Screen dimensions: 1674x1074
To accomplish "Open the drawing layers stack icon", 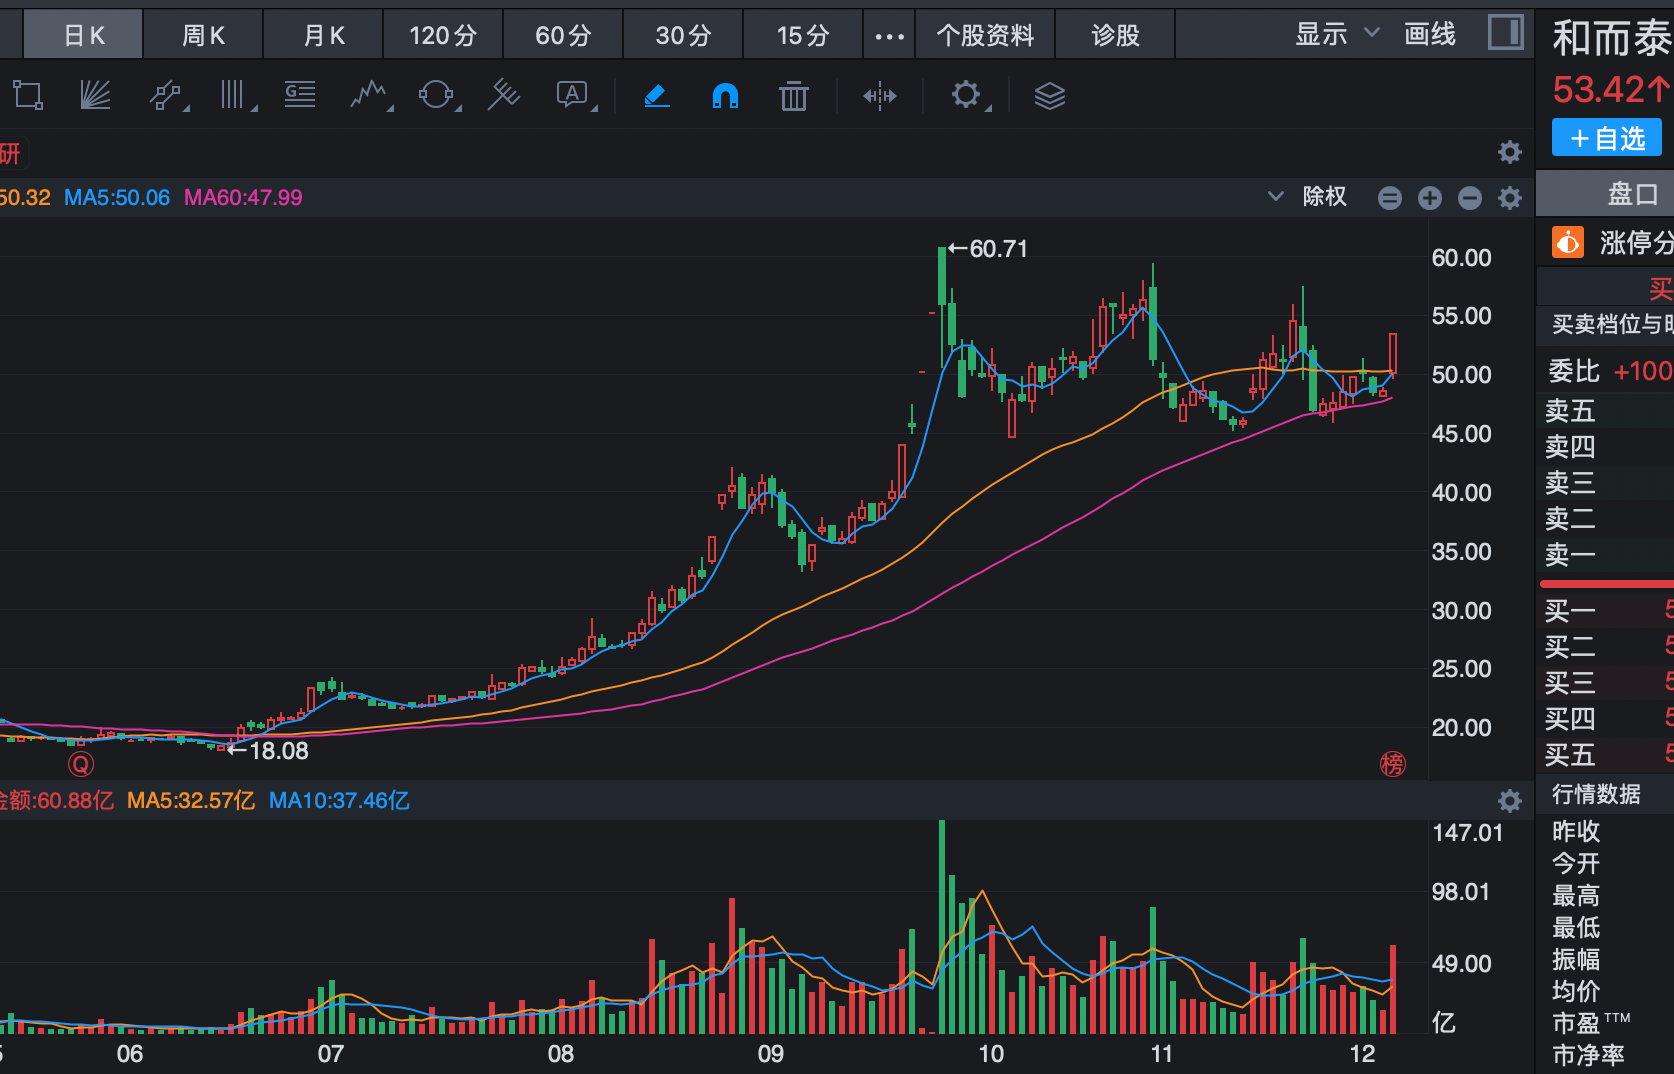I will point(1049,96).
